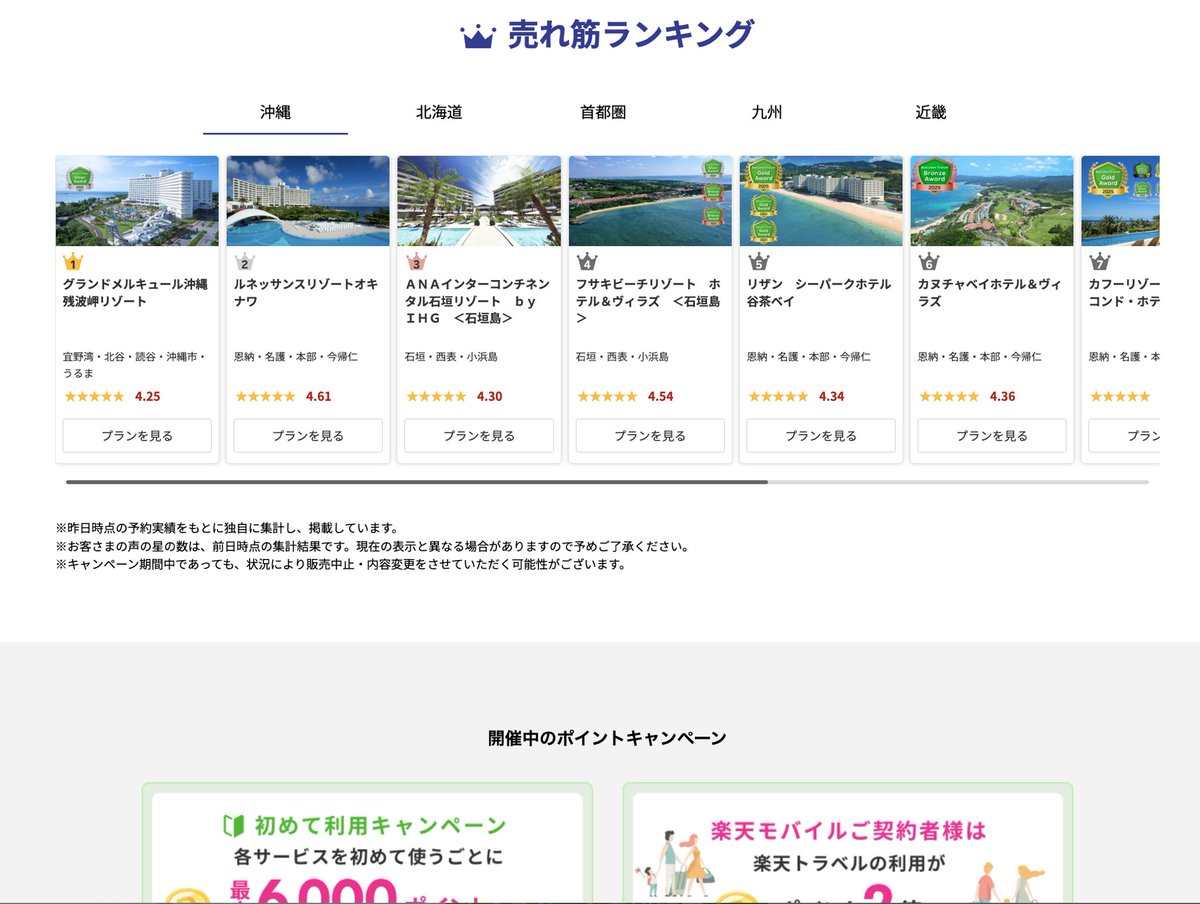The image size is (1200, 904).
Task: Open フサキビーチリゾート ホテル&ヴィラズ title
Action: pos(649,301)
